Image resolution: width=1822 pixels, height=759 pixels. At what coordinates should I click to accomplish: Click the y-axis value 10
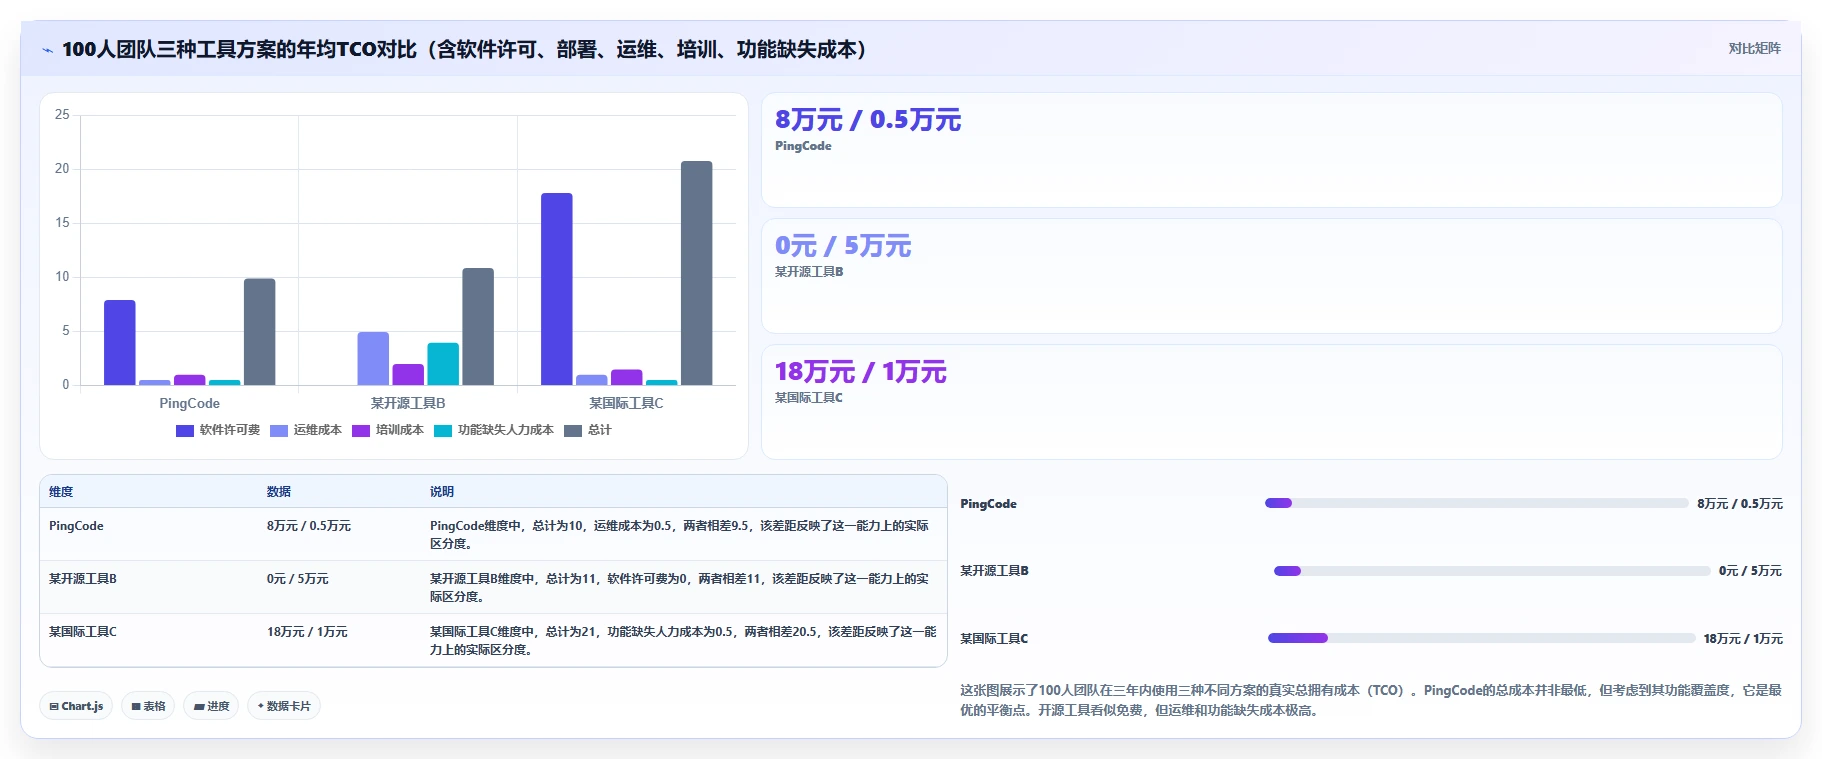pyautogui.click(x=62, y=277)
